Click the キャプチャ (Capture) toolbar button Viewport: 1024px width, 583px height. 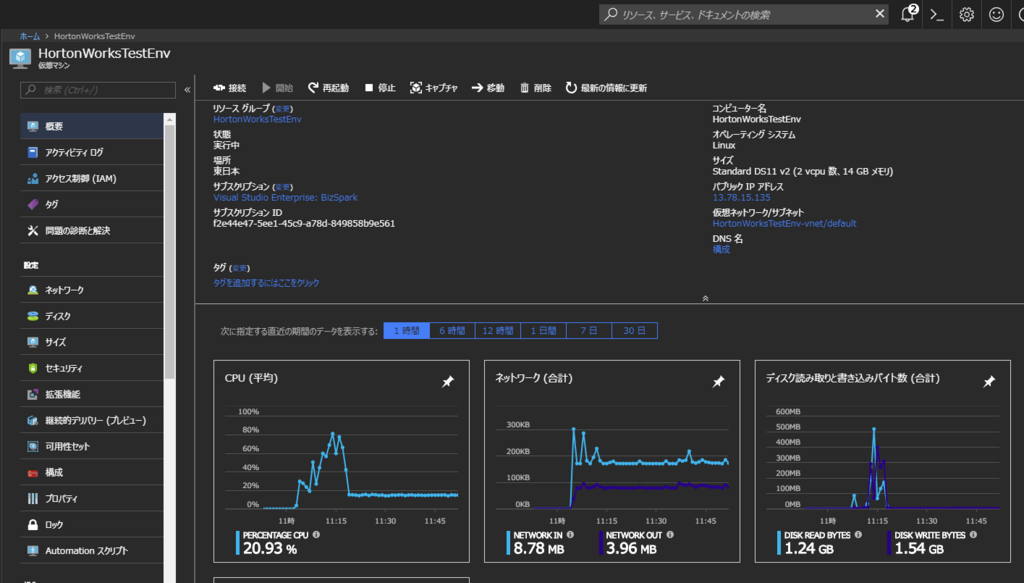[x=434, y=87]
